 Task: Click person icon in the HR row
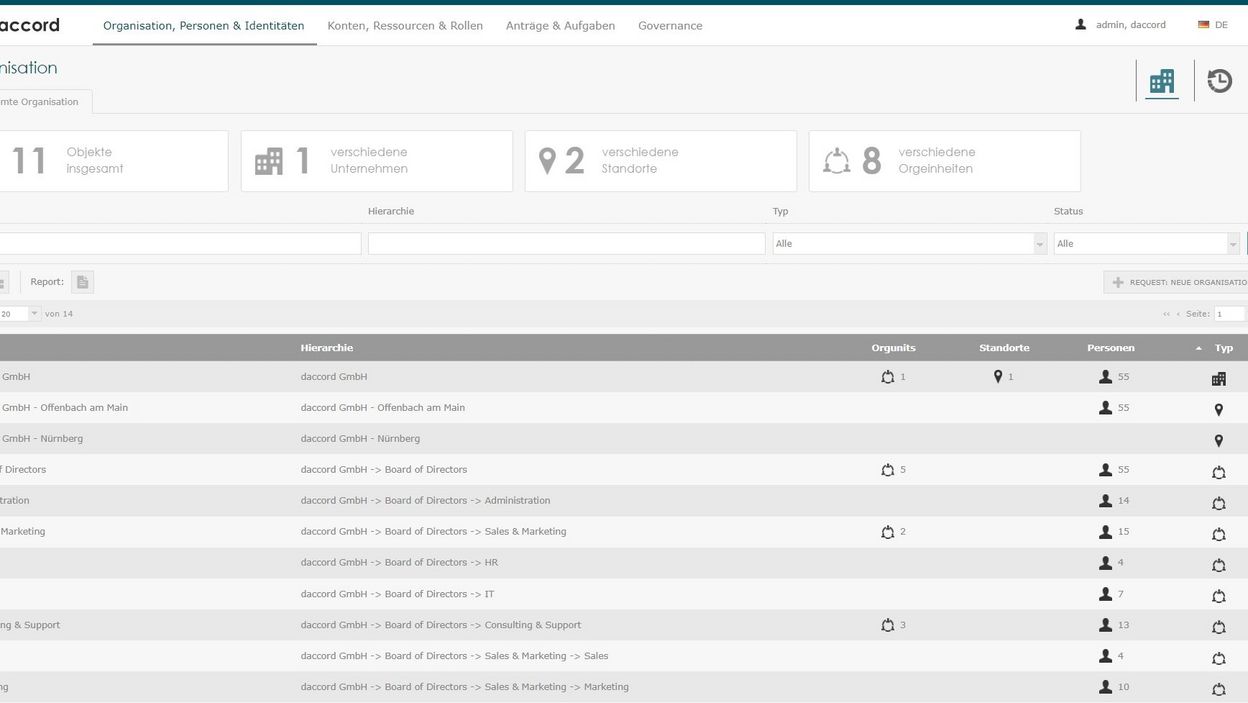(1105, 563)
